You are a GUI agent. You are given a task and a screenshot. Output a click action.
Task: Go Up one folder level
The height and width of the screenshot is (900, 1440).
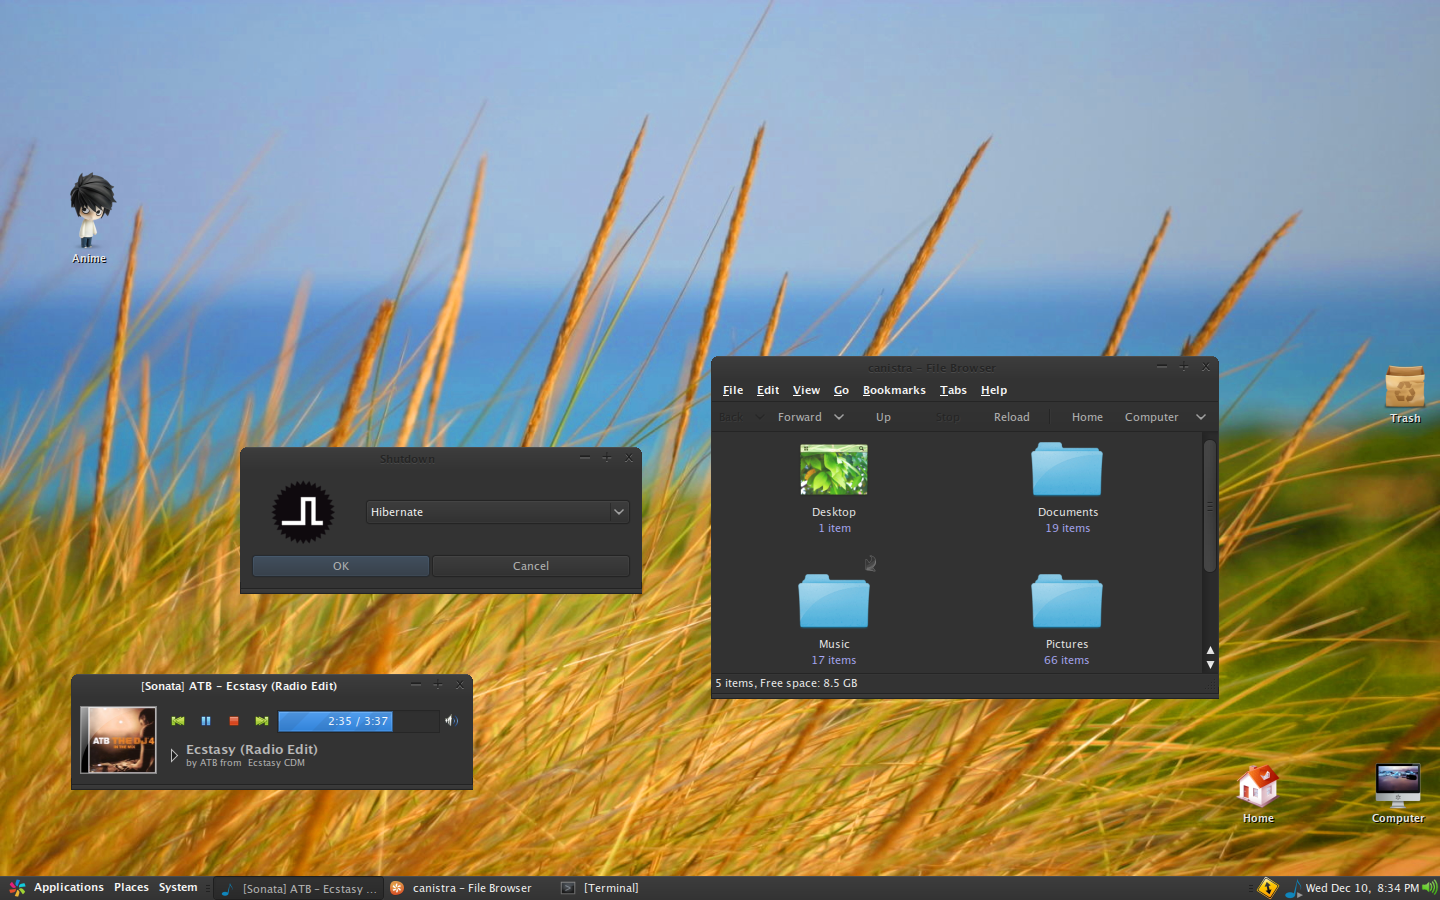pyautogui.click(x=883, y=417)
